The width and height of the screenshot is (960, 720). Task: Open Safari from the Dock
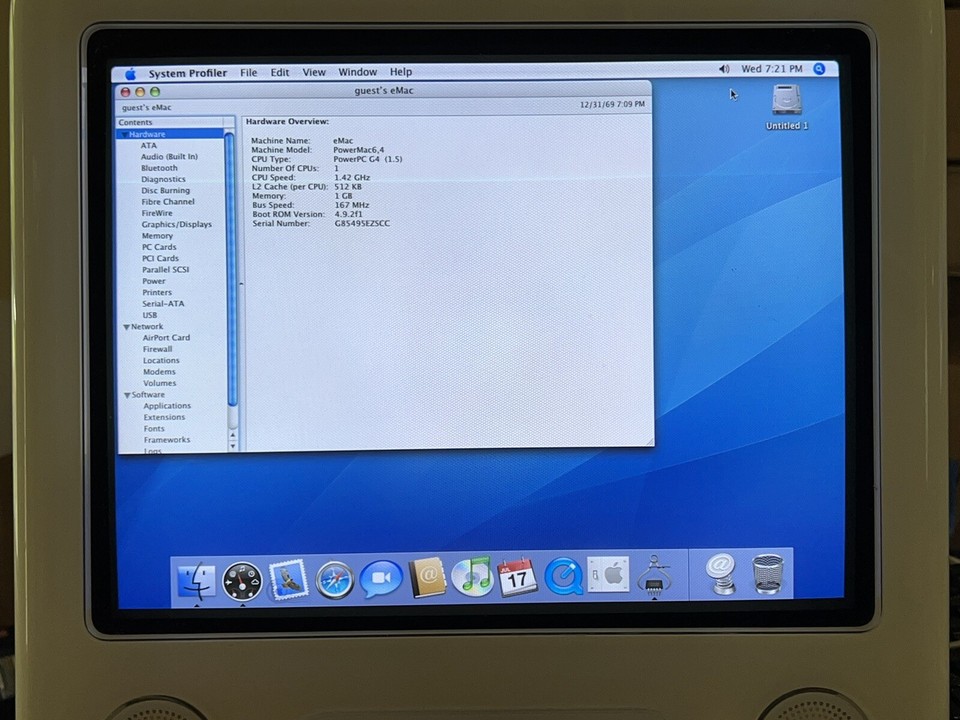[x=334, y=576]
